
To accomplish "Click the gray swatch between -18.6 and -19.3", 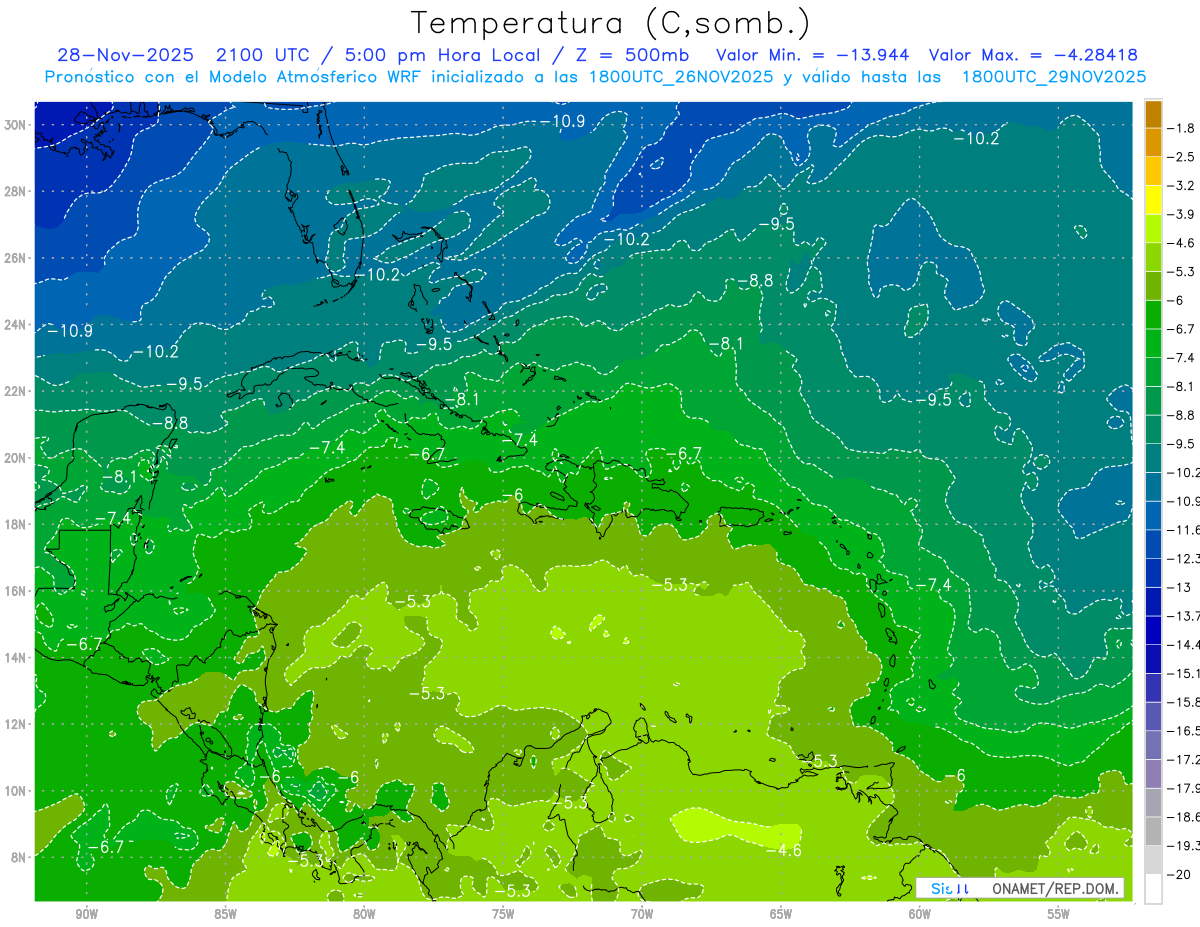I will click(1153, 831).
